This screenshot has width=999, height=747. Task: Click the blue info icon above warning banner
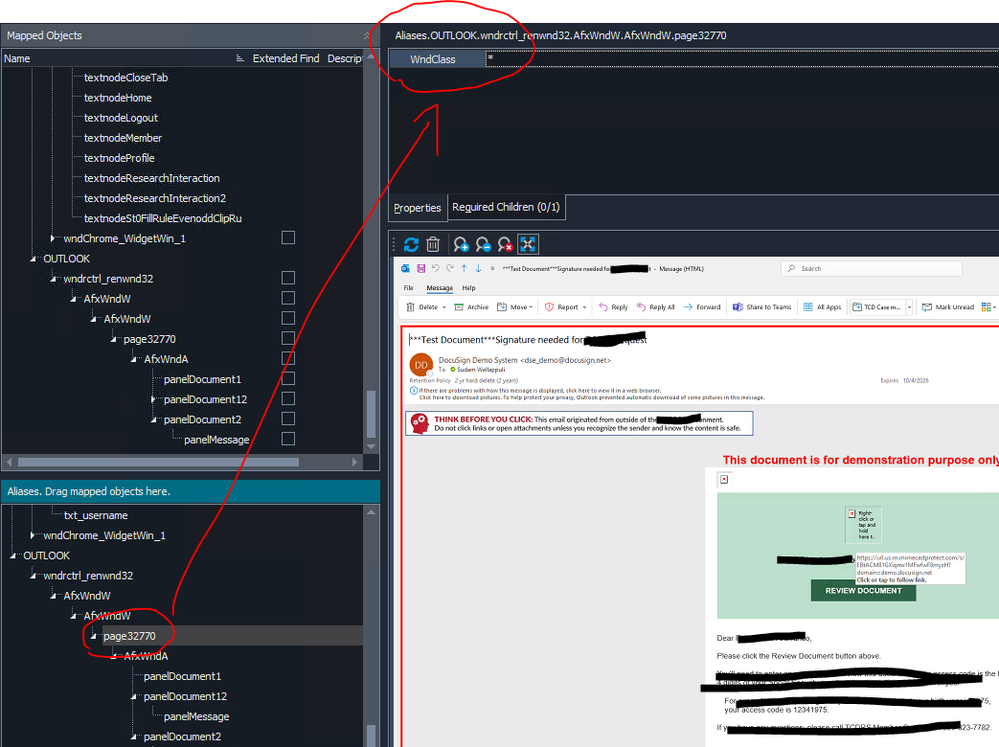413,391
